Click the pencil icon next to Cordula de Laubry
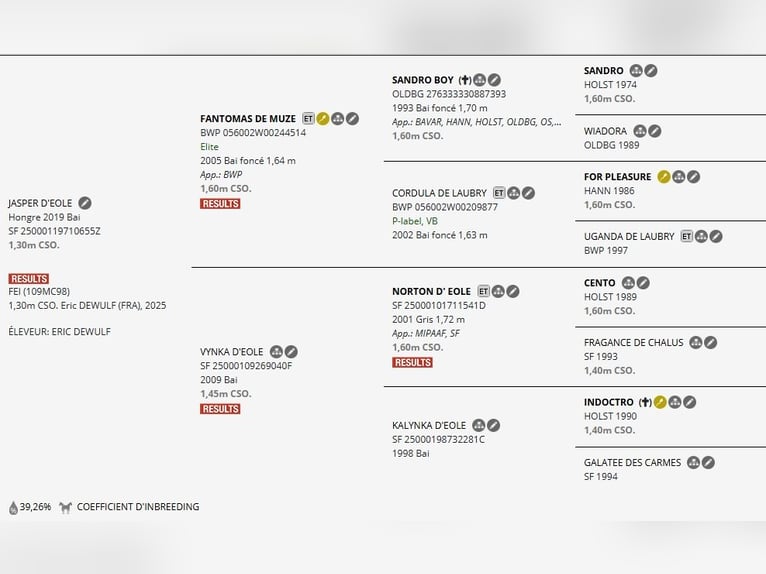Viewport: 766px width, 574px height. [529, 193]
